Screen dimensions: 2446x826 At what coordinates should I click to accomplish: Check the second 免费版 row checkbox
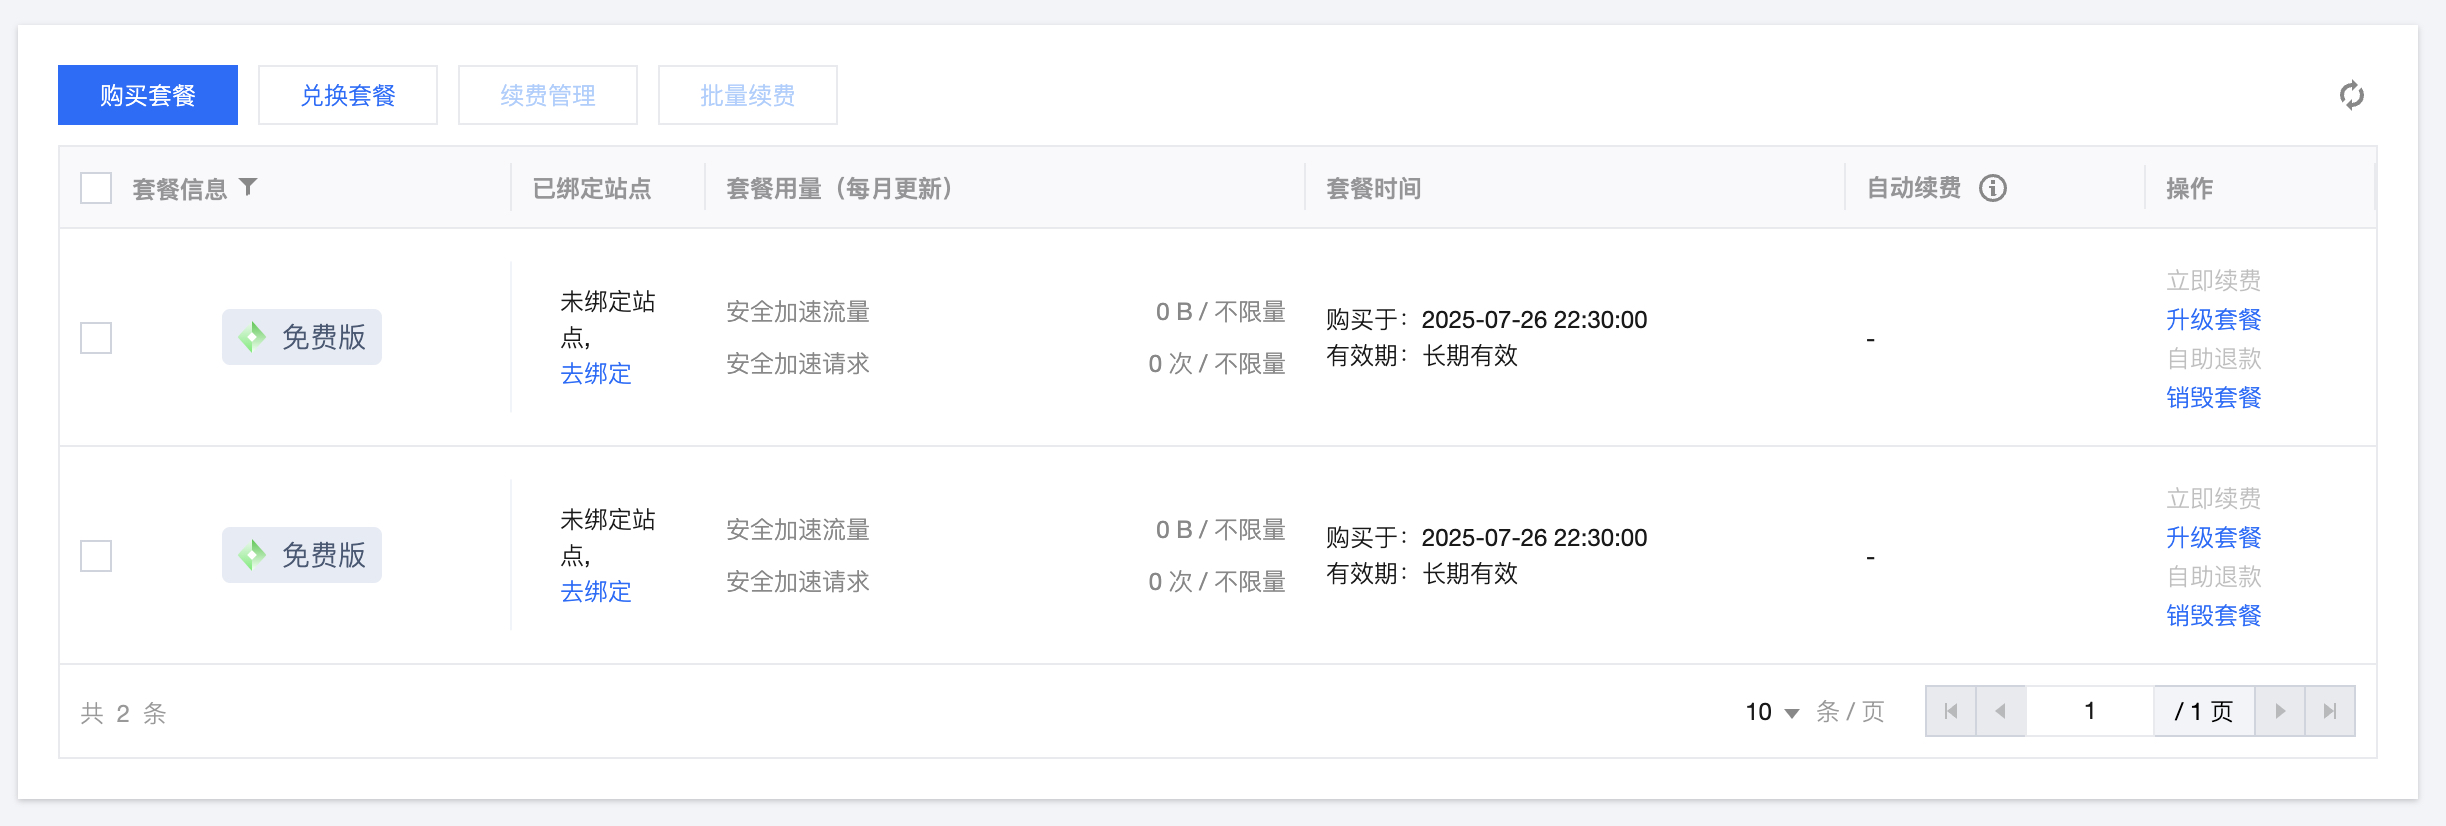click(x=96, y=556)
